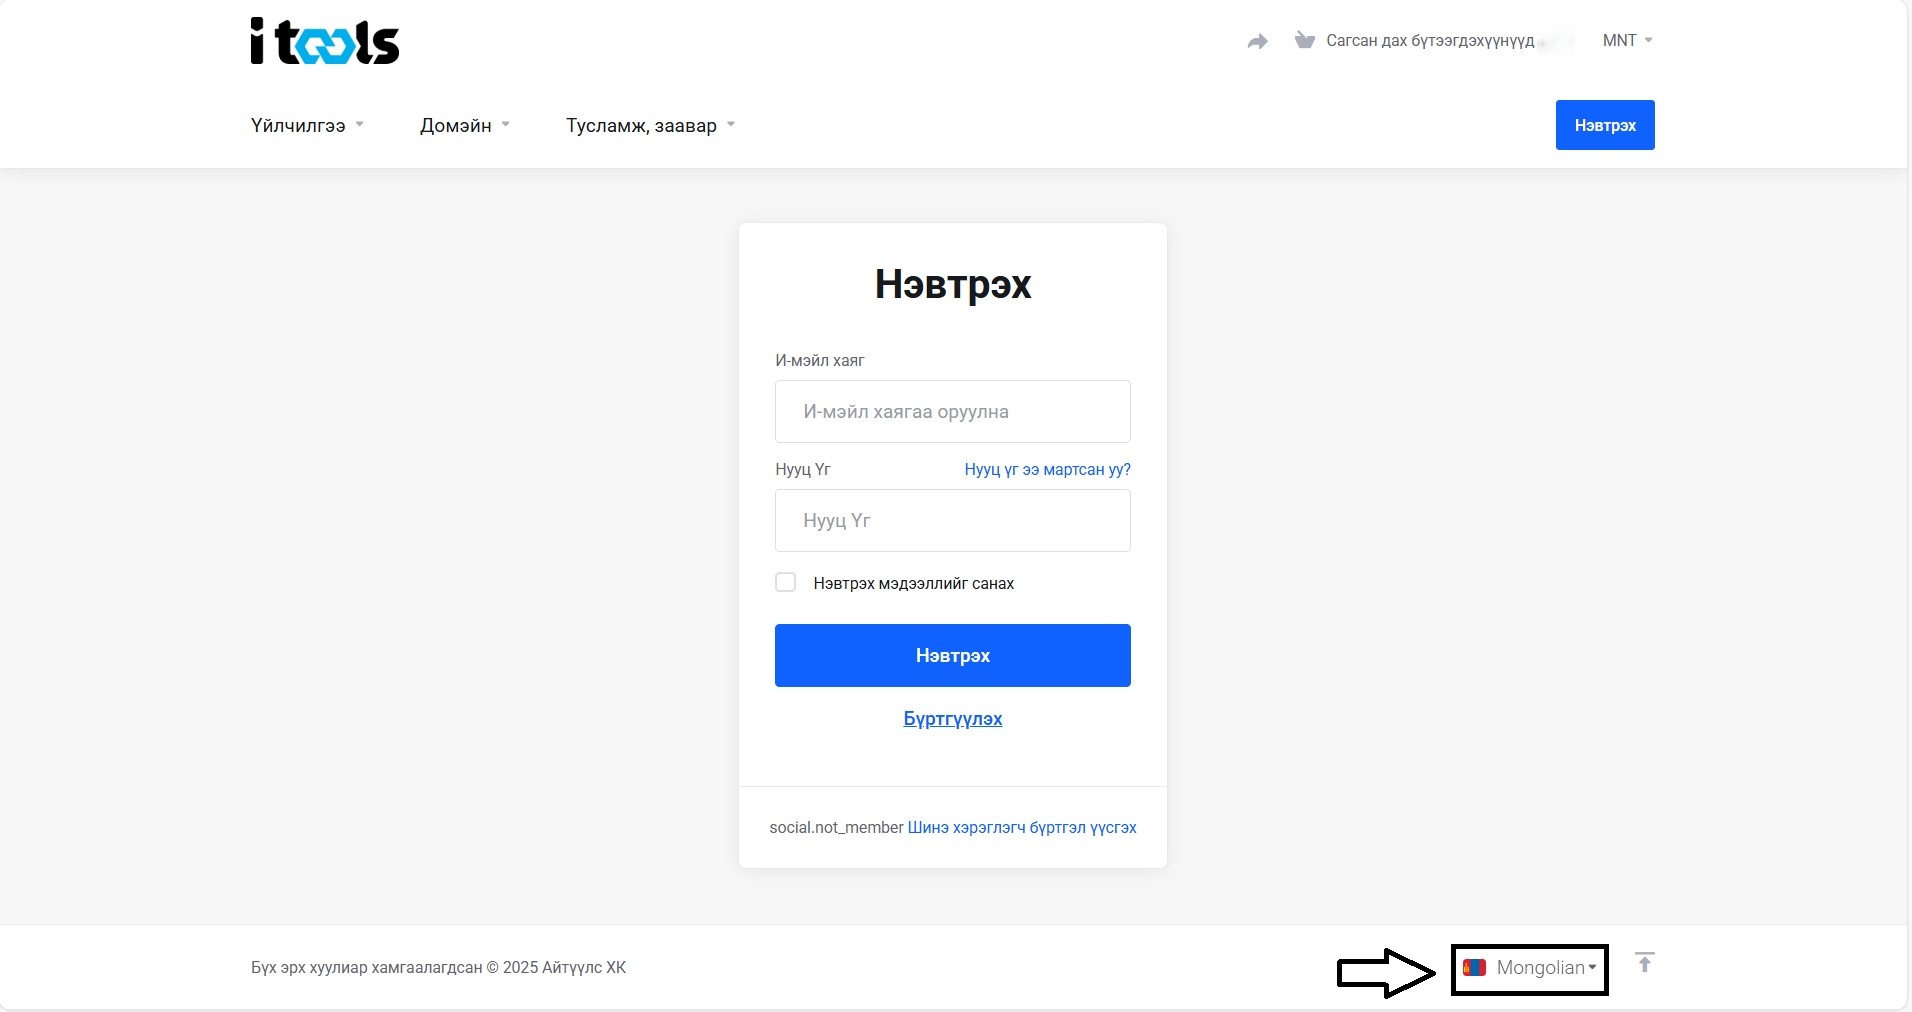Click the 'Бүртгүүлэх' link

[x=952, y=719]
